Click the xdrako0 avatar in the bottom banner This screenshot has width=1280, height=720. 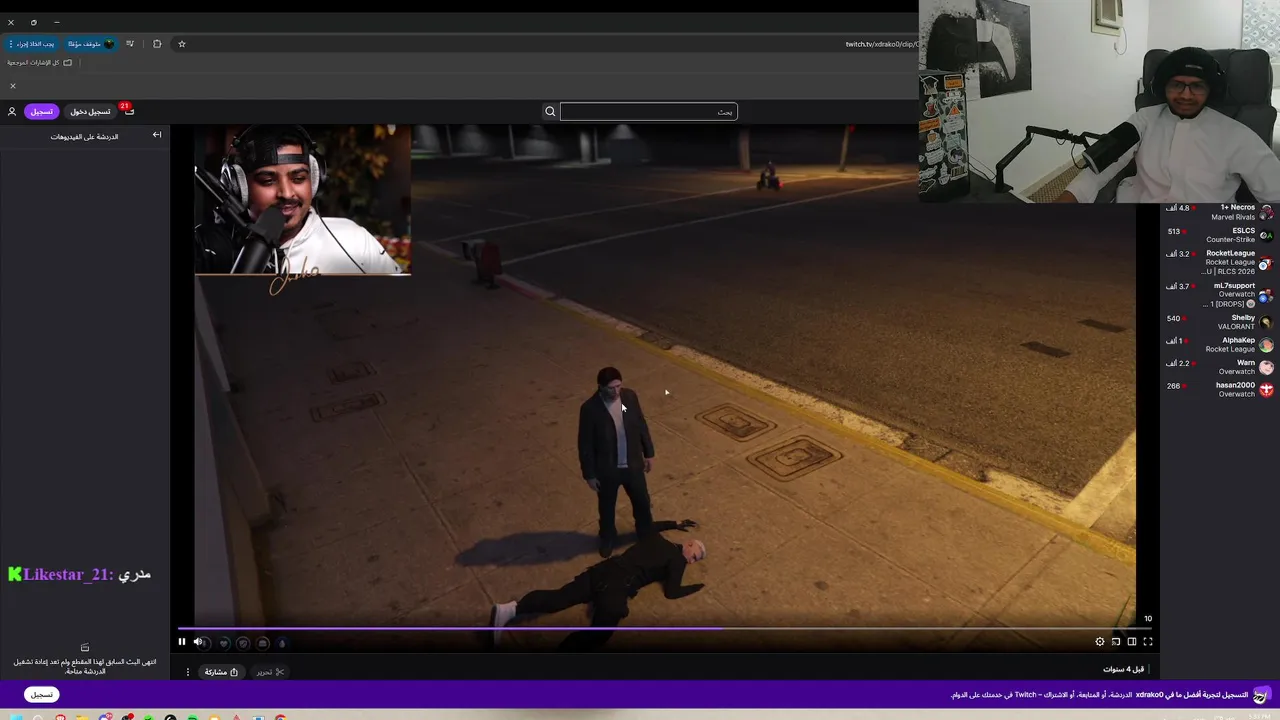coord(1260,694)
